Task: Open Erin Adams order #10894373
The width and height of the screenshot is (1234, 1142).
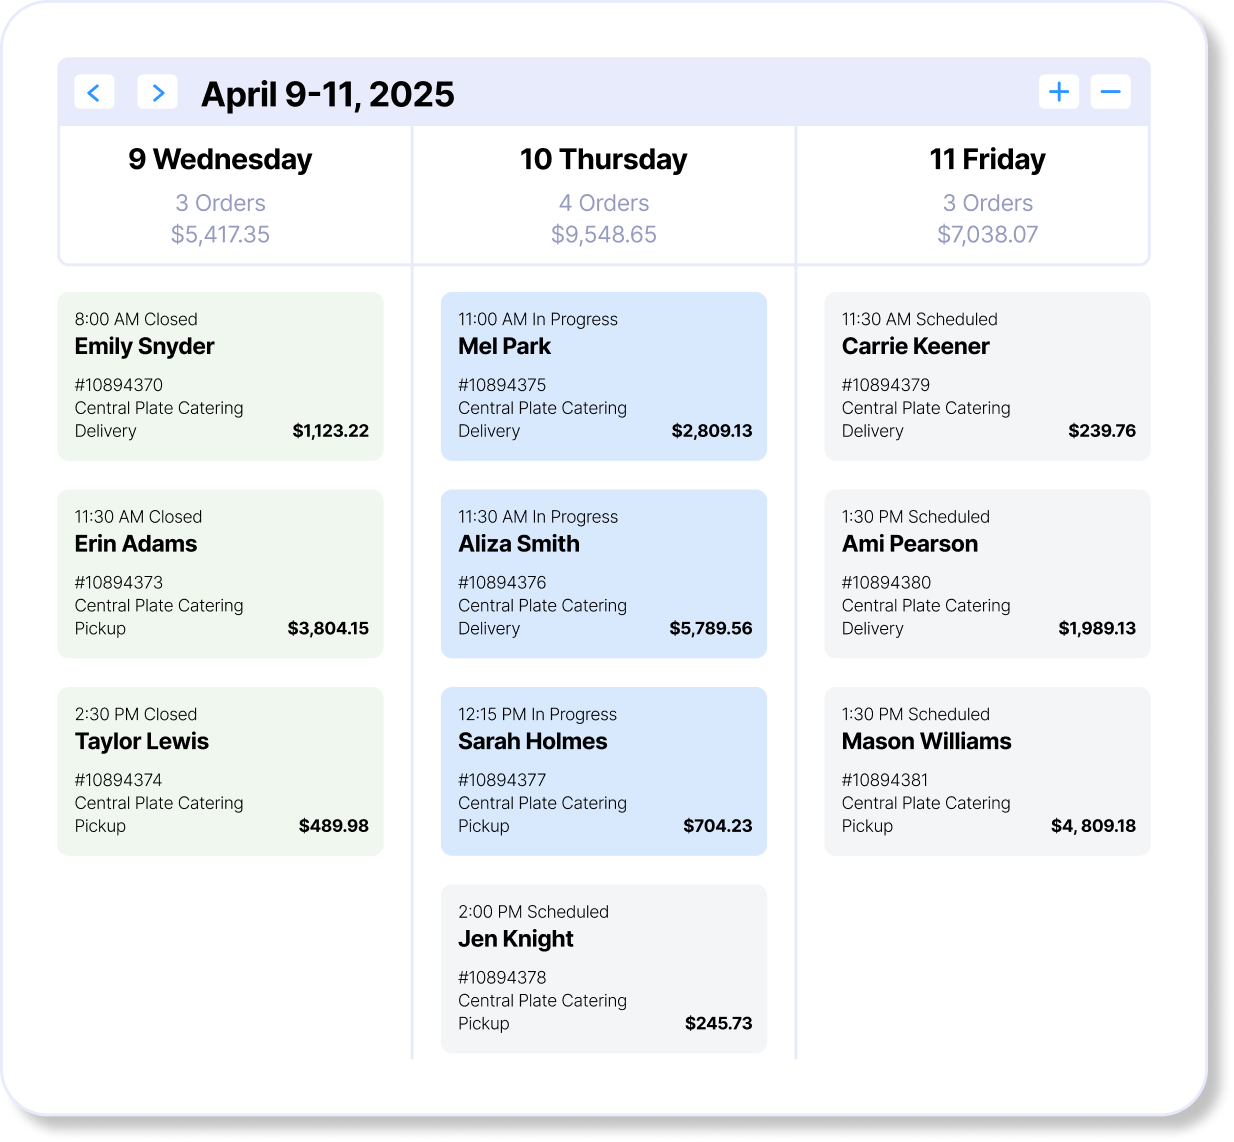Action: (x=220, y=574)
